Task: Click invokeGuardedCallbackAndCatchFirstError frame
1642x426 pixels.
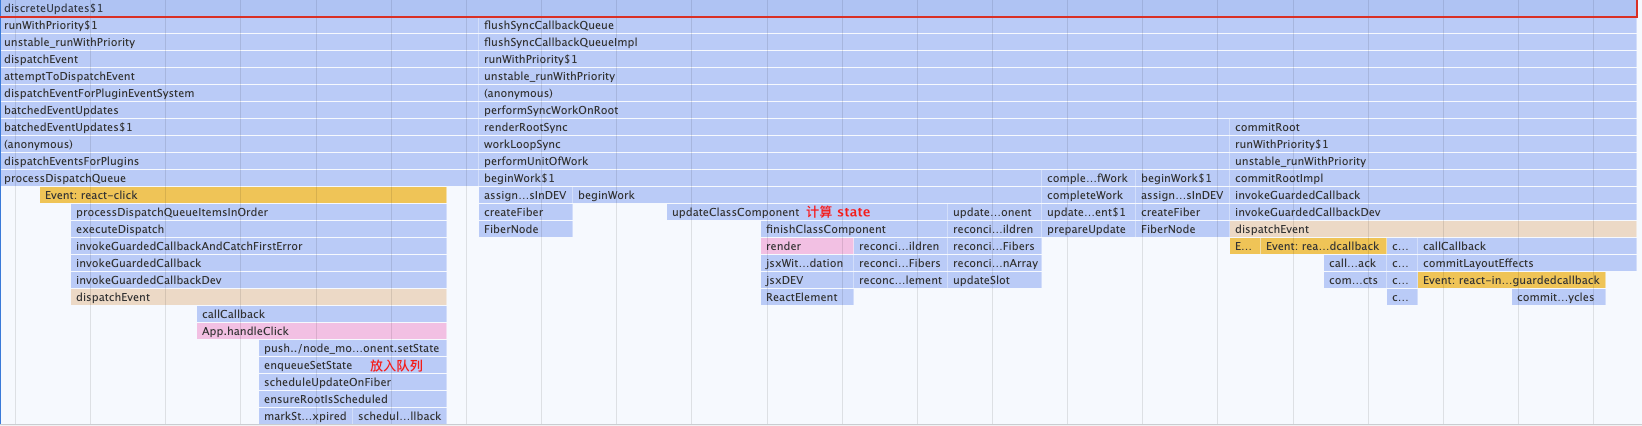Action: tap(259, 246)
